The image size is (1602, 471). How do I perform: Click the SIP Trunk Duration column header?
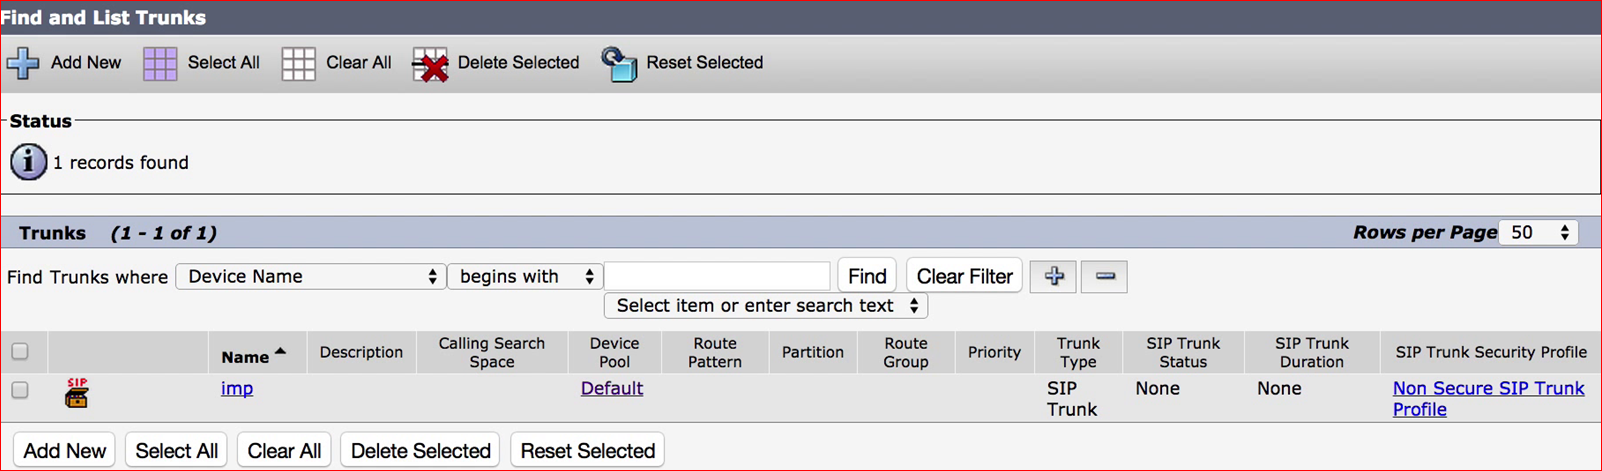(x=1312, y=352)
